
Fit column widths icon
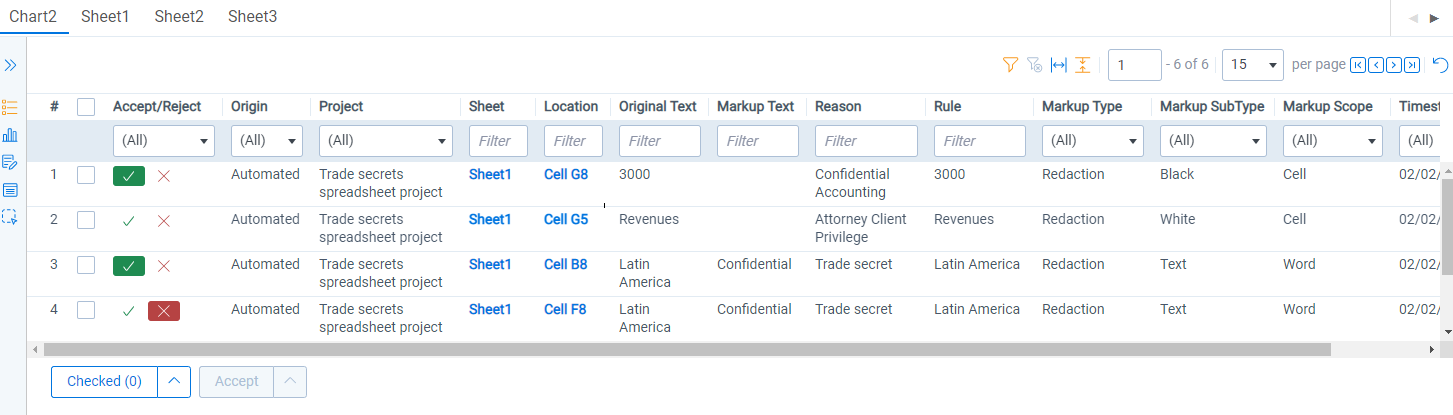click(1059, 65)
